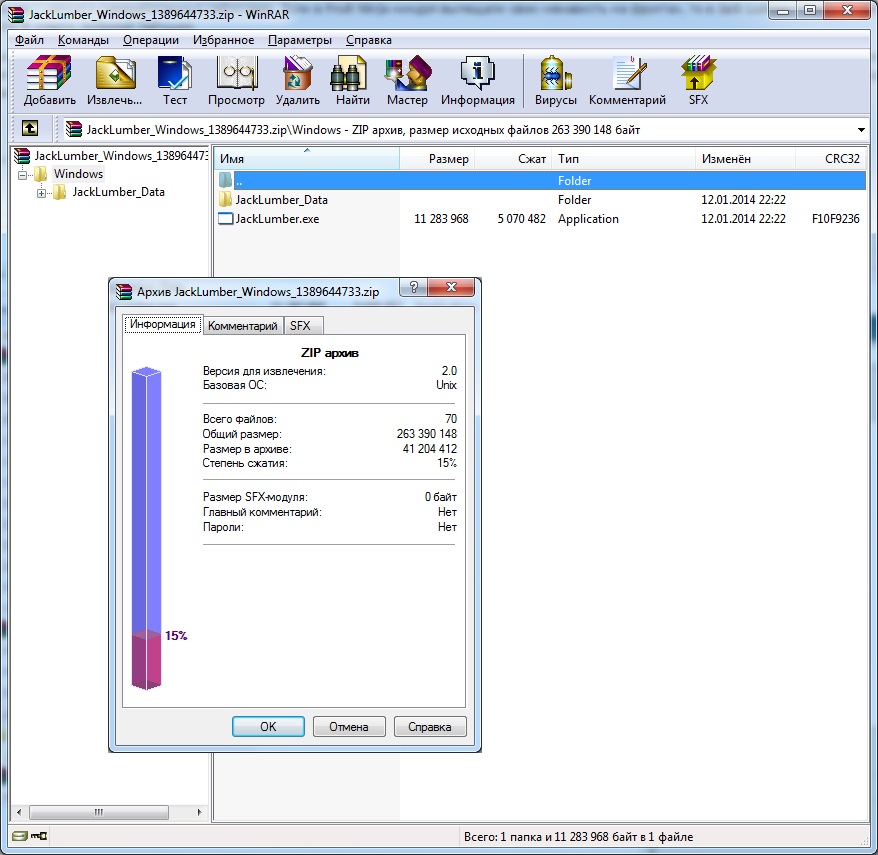Image resolution: width=878 pixels, height=855 pixels.
Task: Collapse the Windows tree node
Action: 22,175
